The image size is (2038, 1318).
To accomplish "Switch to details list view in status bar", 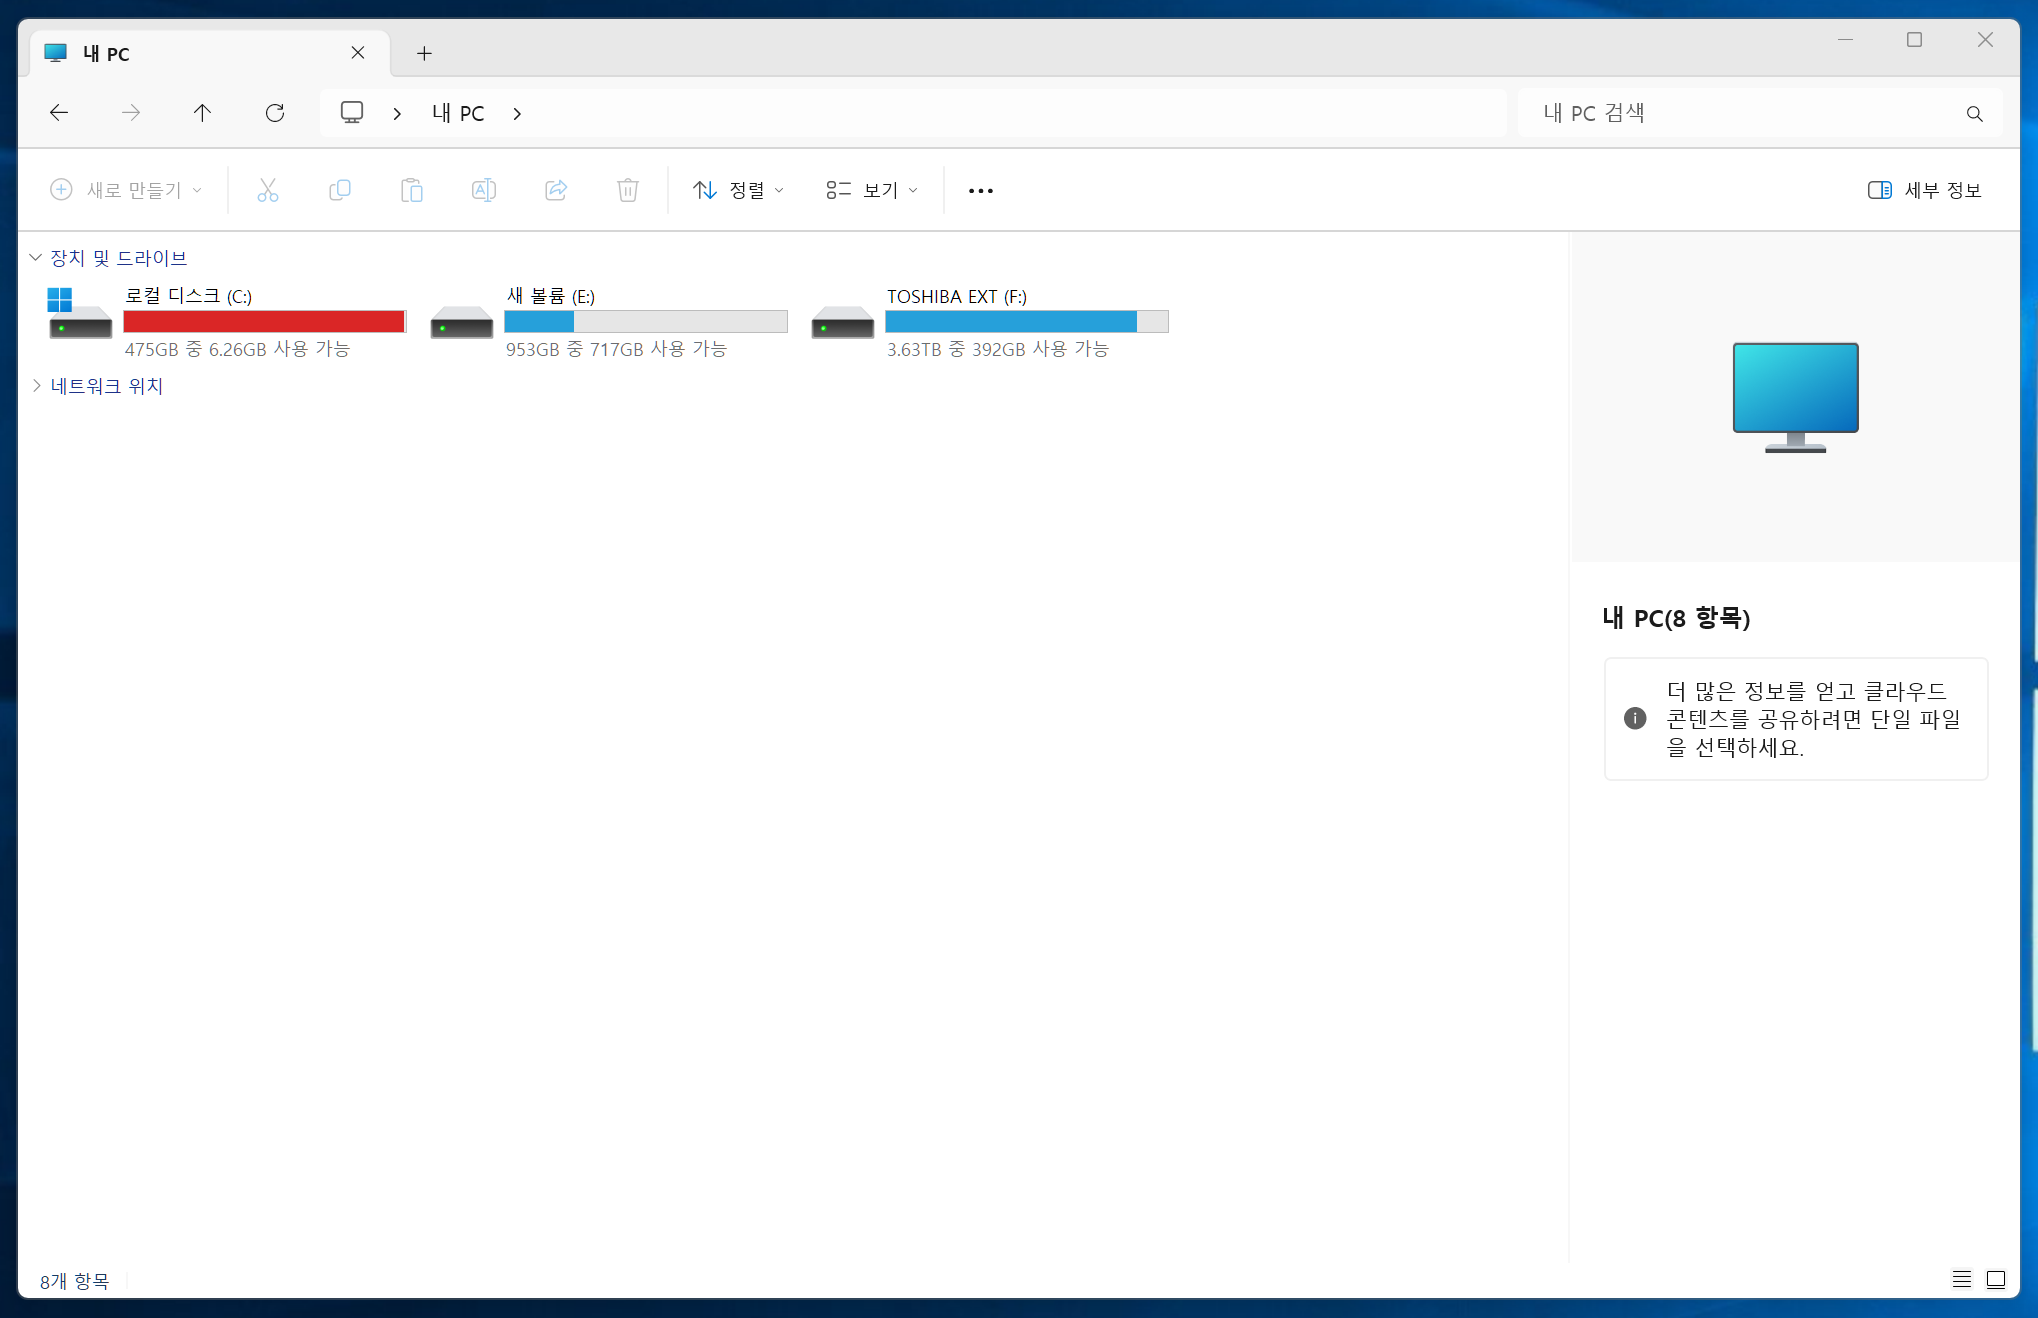I will point(1961,1279).
